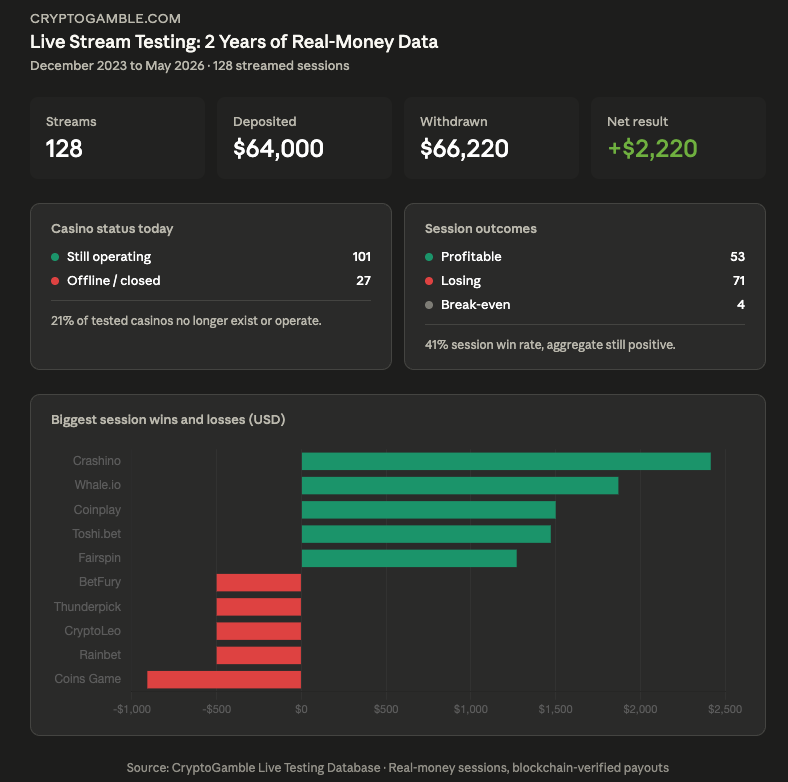Click the 'Coinplay' axis label
Image resolution: width=788 pixels, height=782 pixels.
pos(97,510)
